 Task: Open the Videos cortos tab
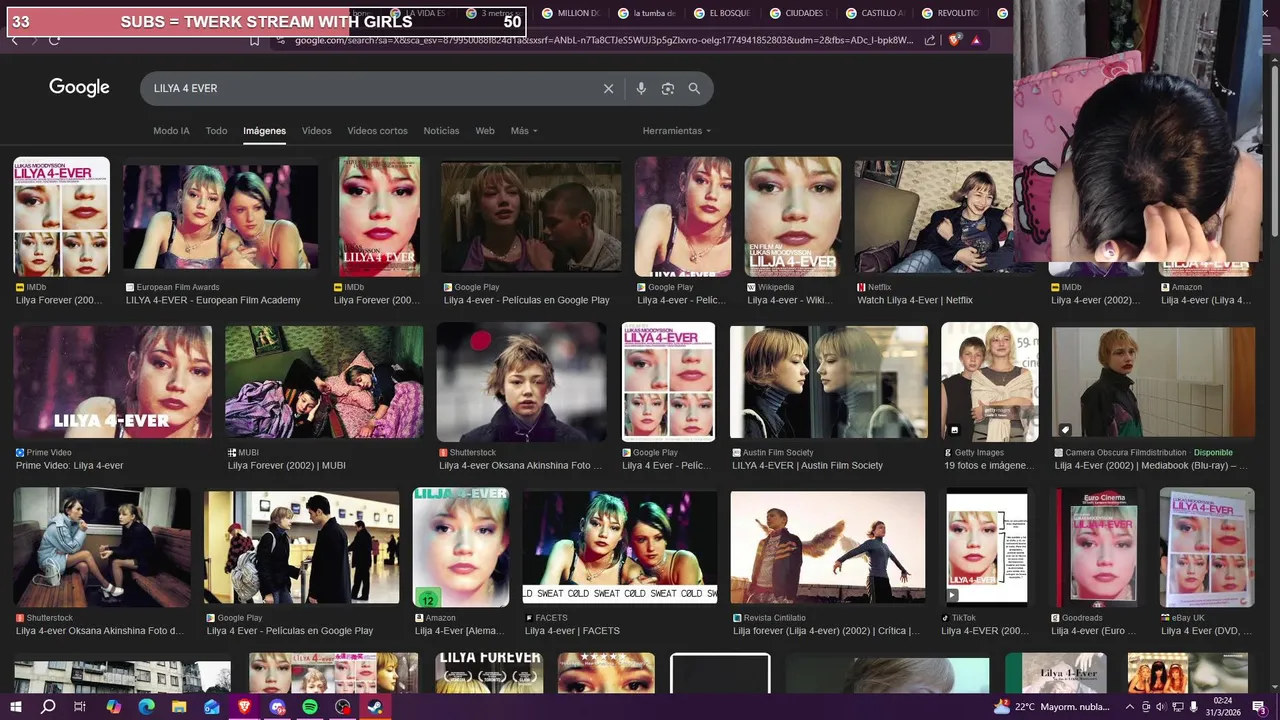coord(377,131)
